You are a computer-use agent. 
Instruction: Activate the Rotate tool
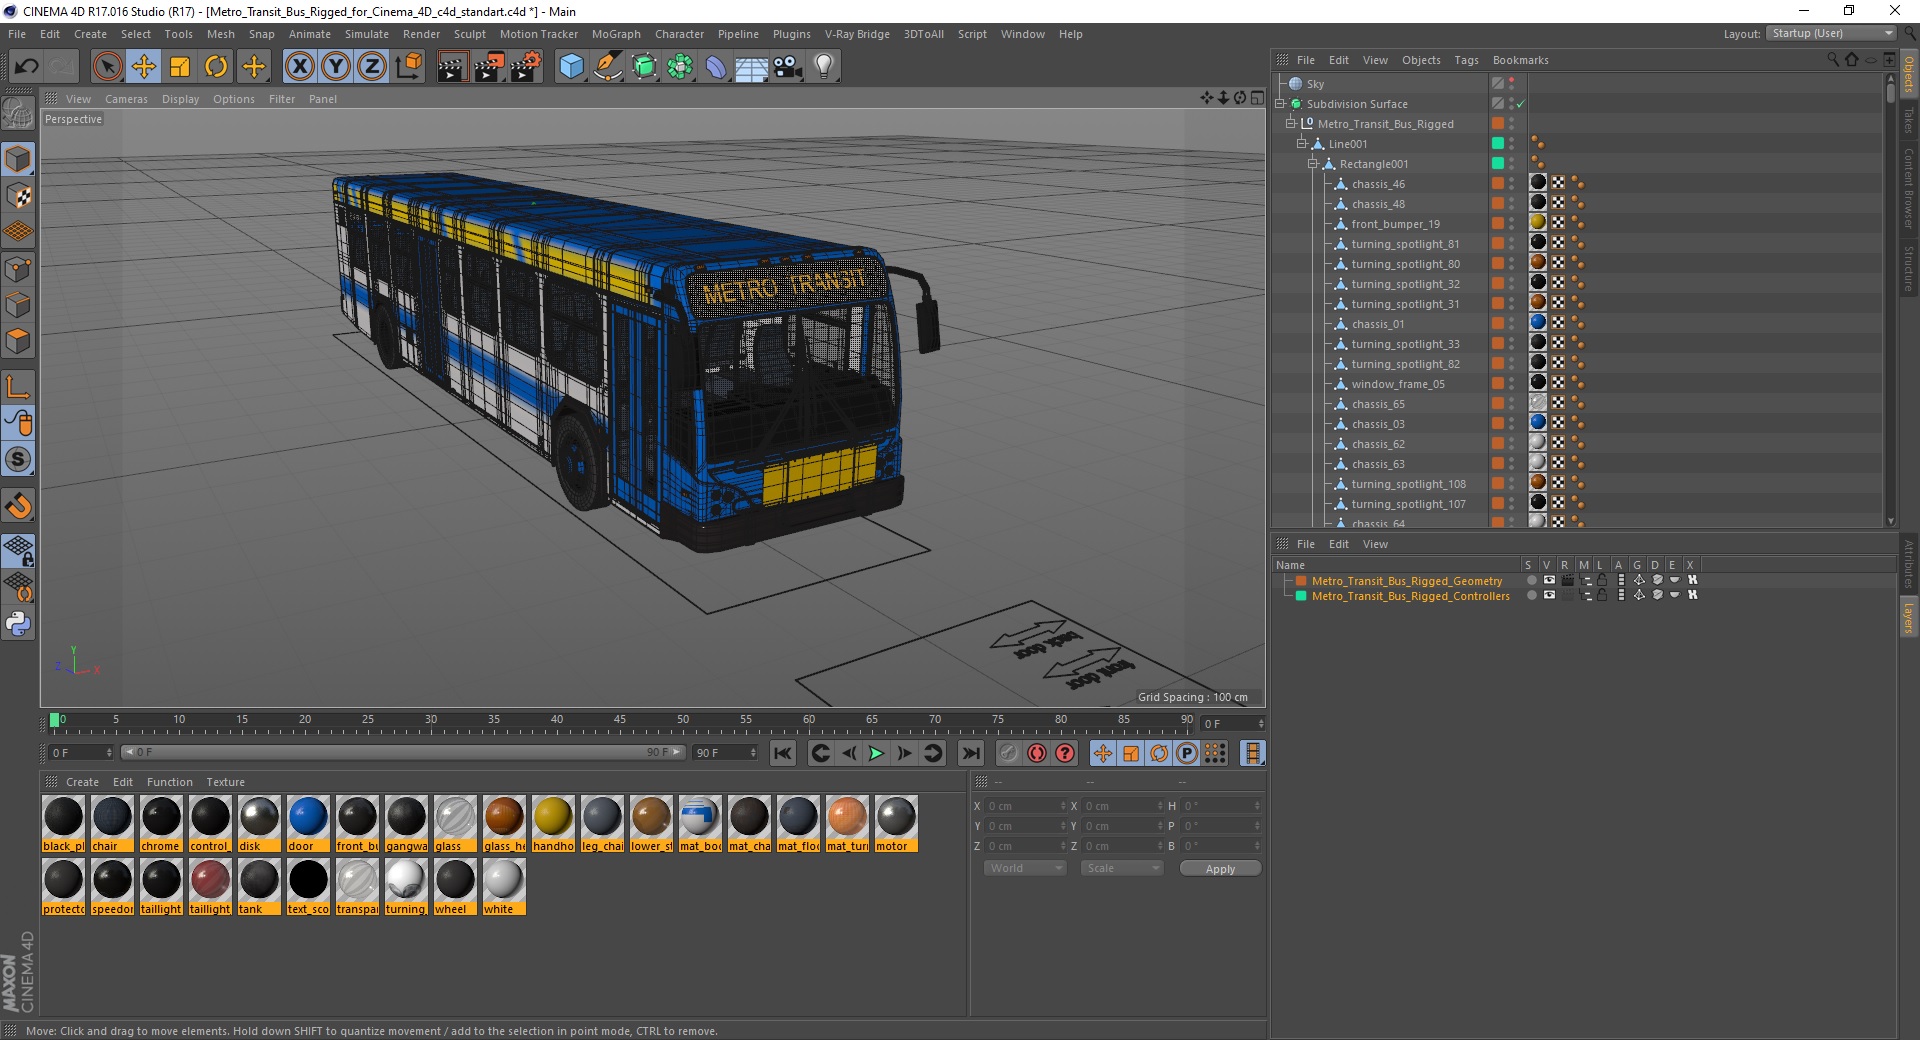[216, 67]
